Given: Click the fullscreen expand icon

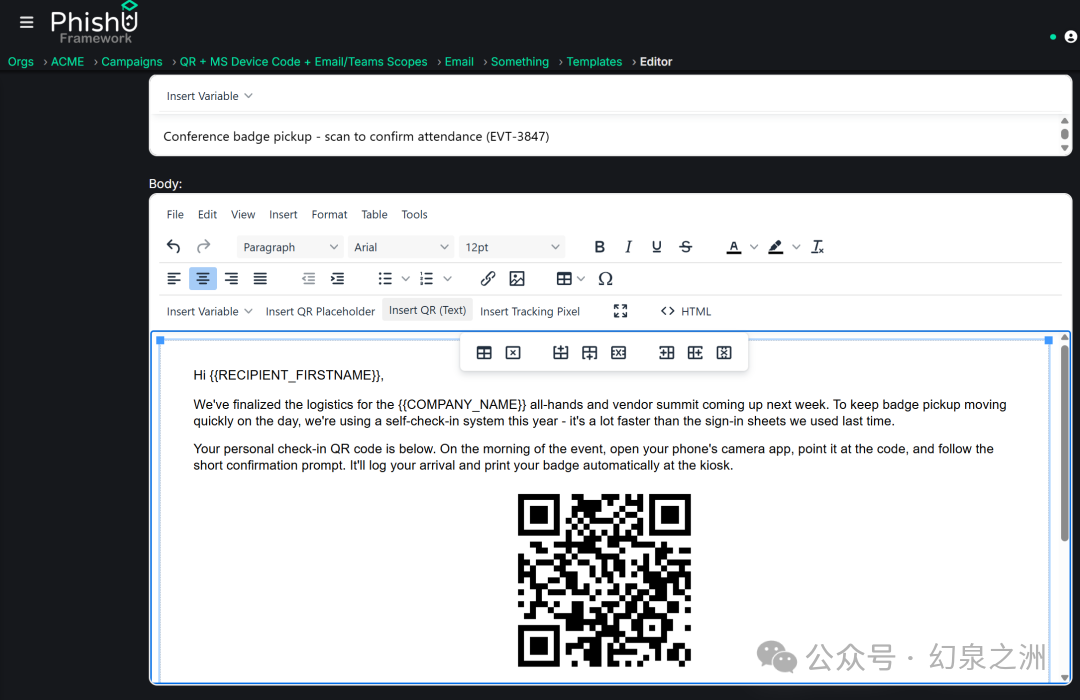Looking at the screenshot, I should click(x=621, y=311).
